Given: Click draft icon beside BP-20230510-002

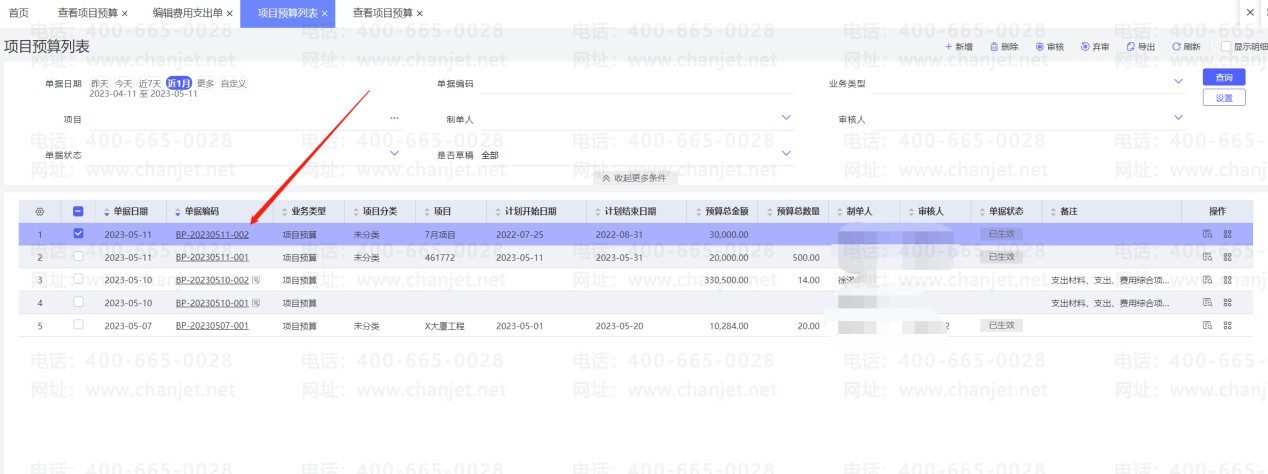Looking at the screenshot, I should [256, 280].
